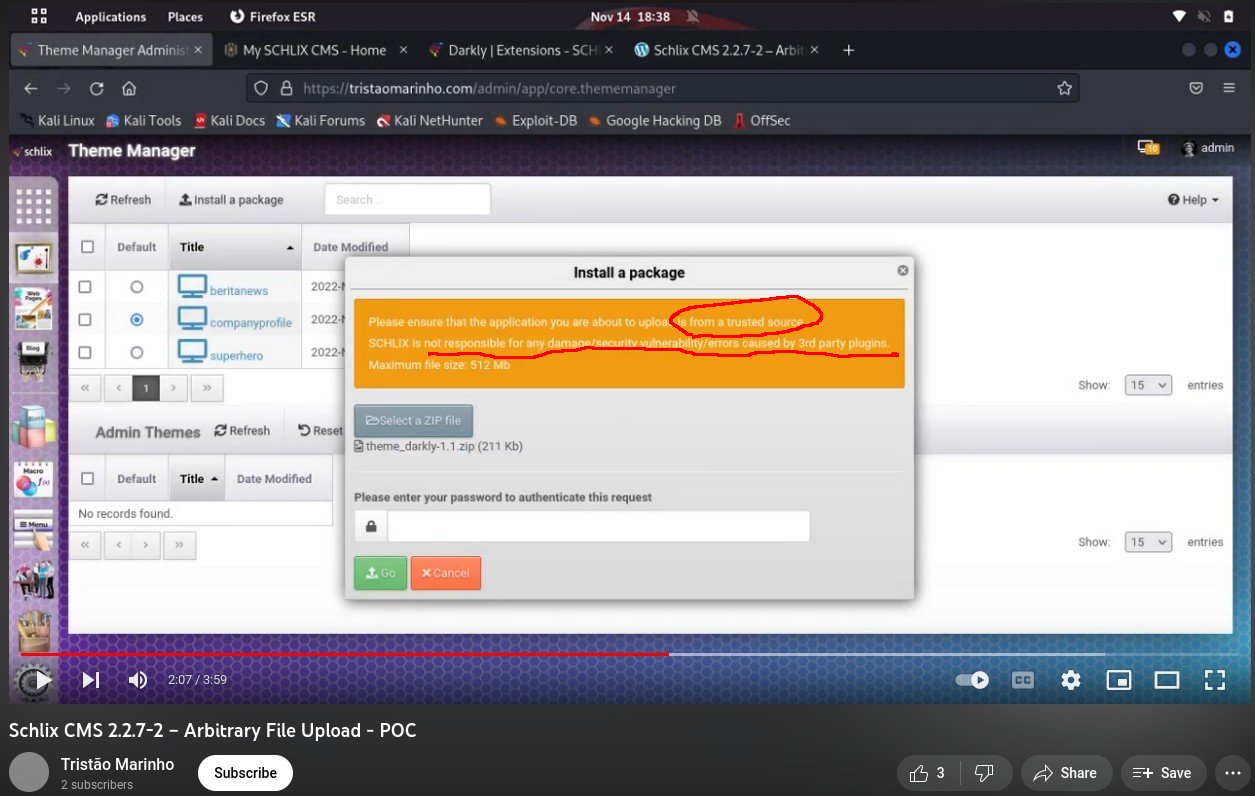Open Kali Linux bookmark
Screen dimensions: 1255x796
[x=57, y=120]
